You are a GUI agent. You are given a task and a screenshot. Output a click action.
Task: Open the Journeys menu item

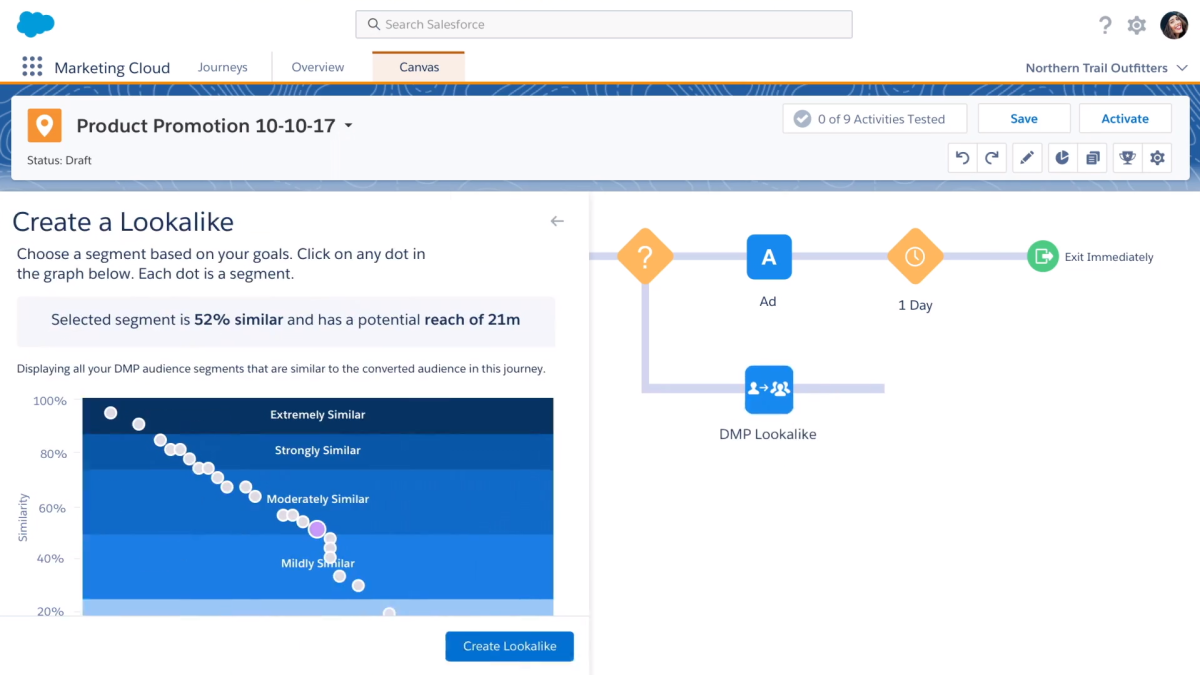(222, 66)
